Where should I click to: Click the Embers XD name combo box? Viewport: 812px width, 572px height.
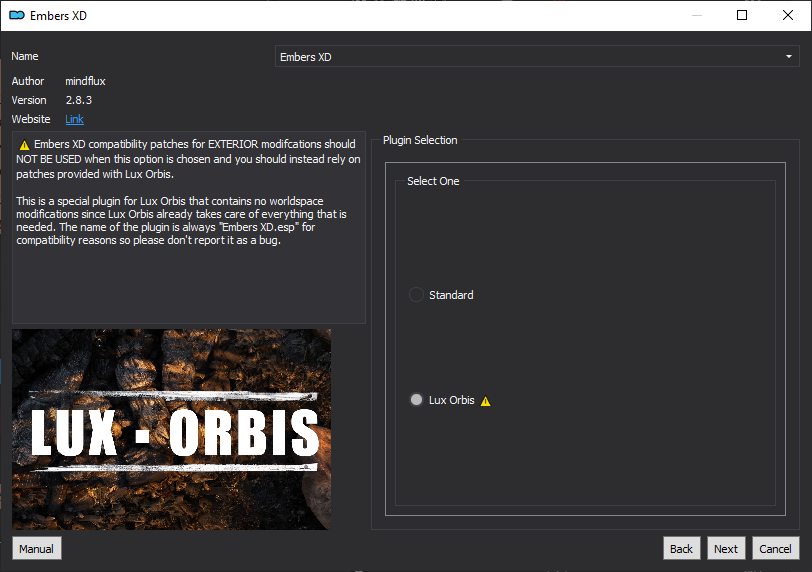click(537, 56)
